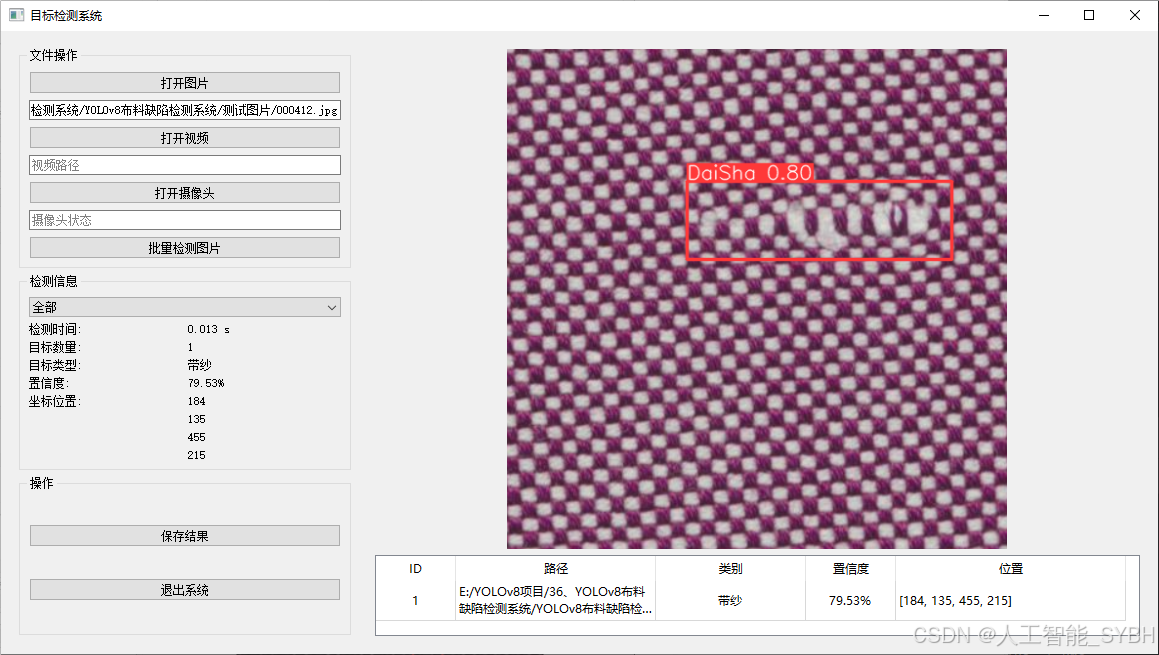Click coordinate value 184 in 检测信息

pos(197,401)
